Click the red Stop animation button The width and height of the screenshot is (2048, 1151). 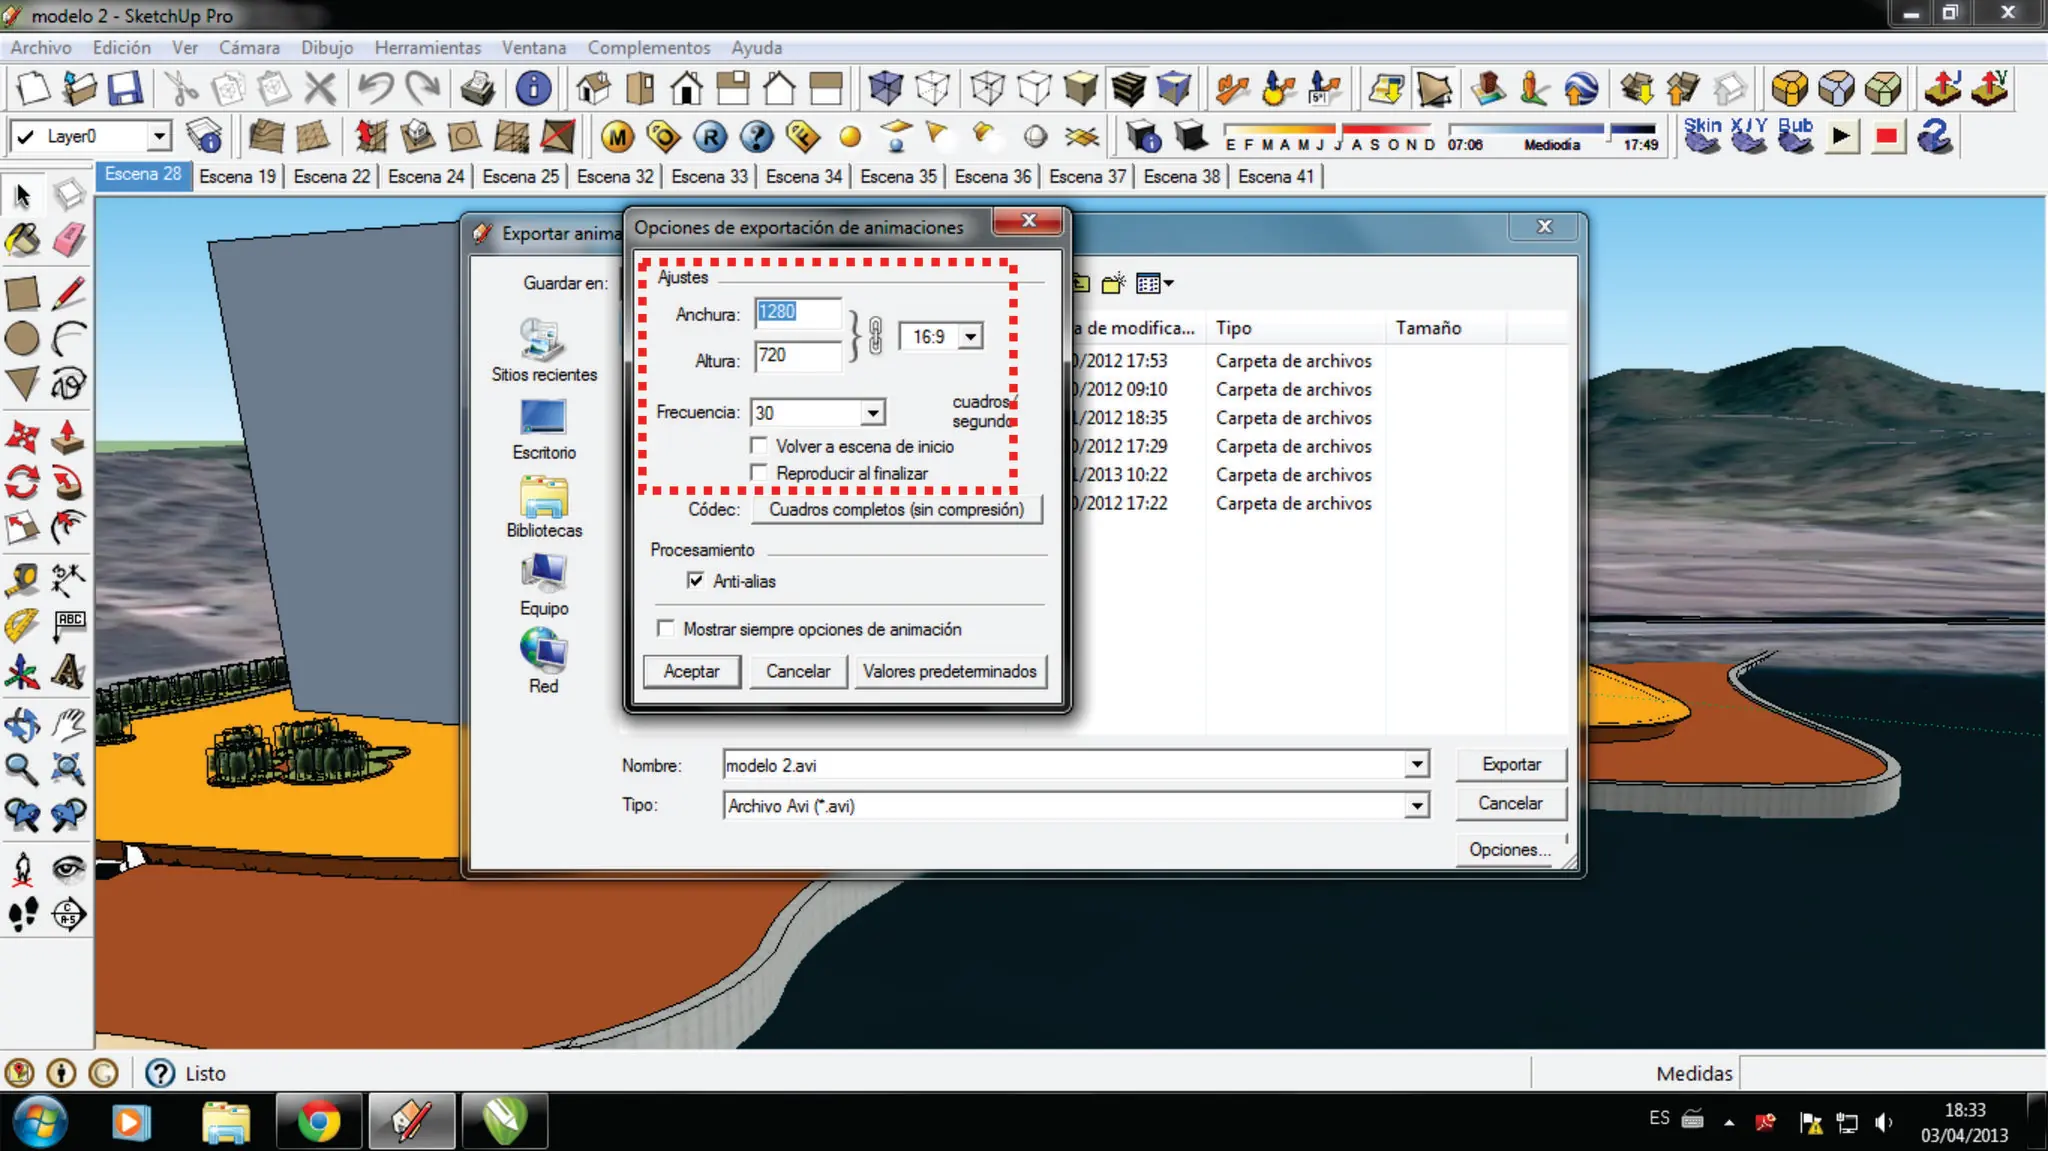[1887, 137]
